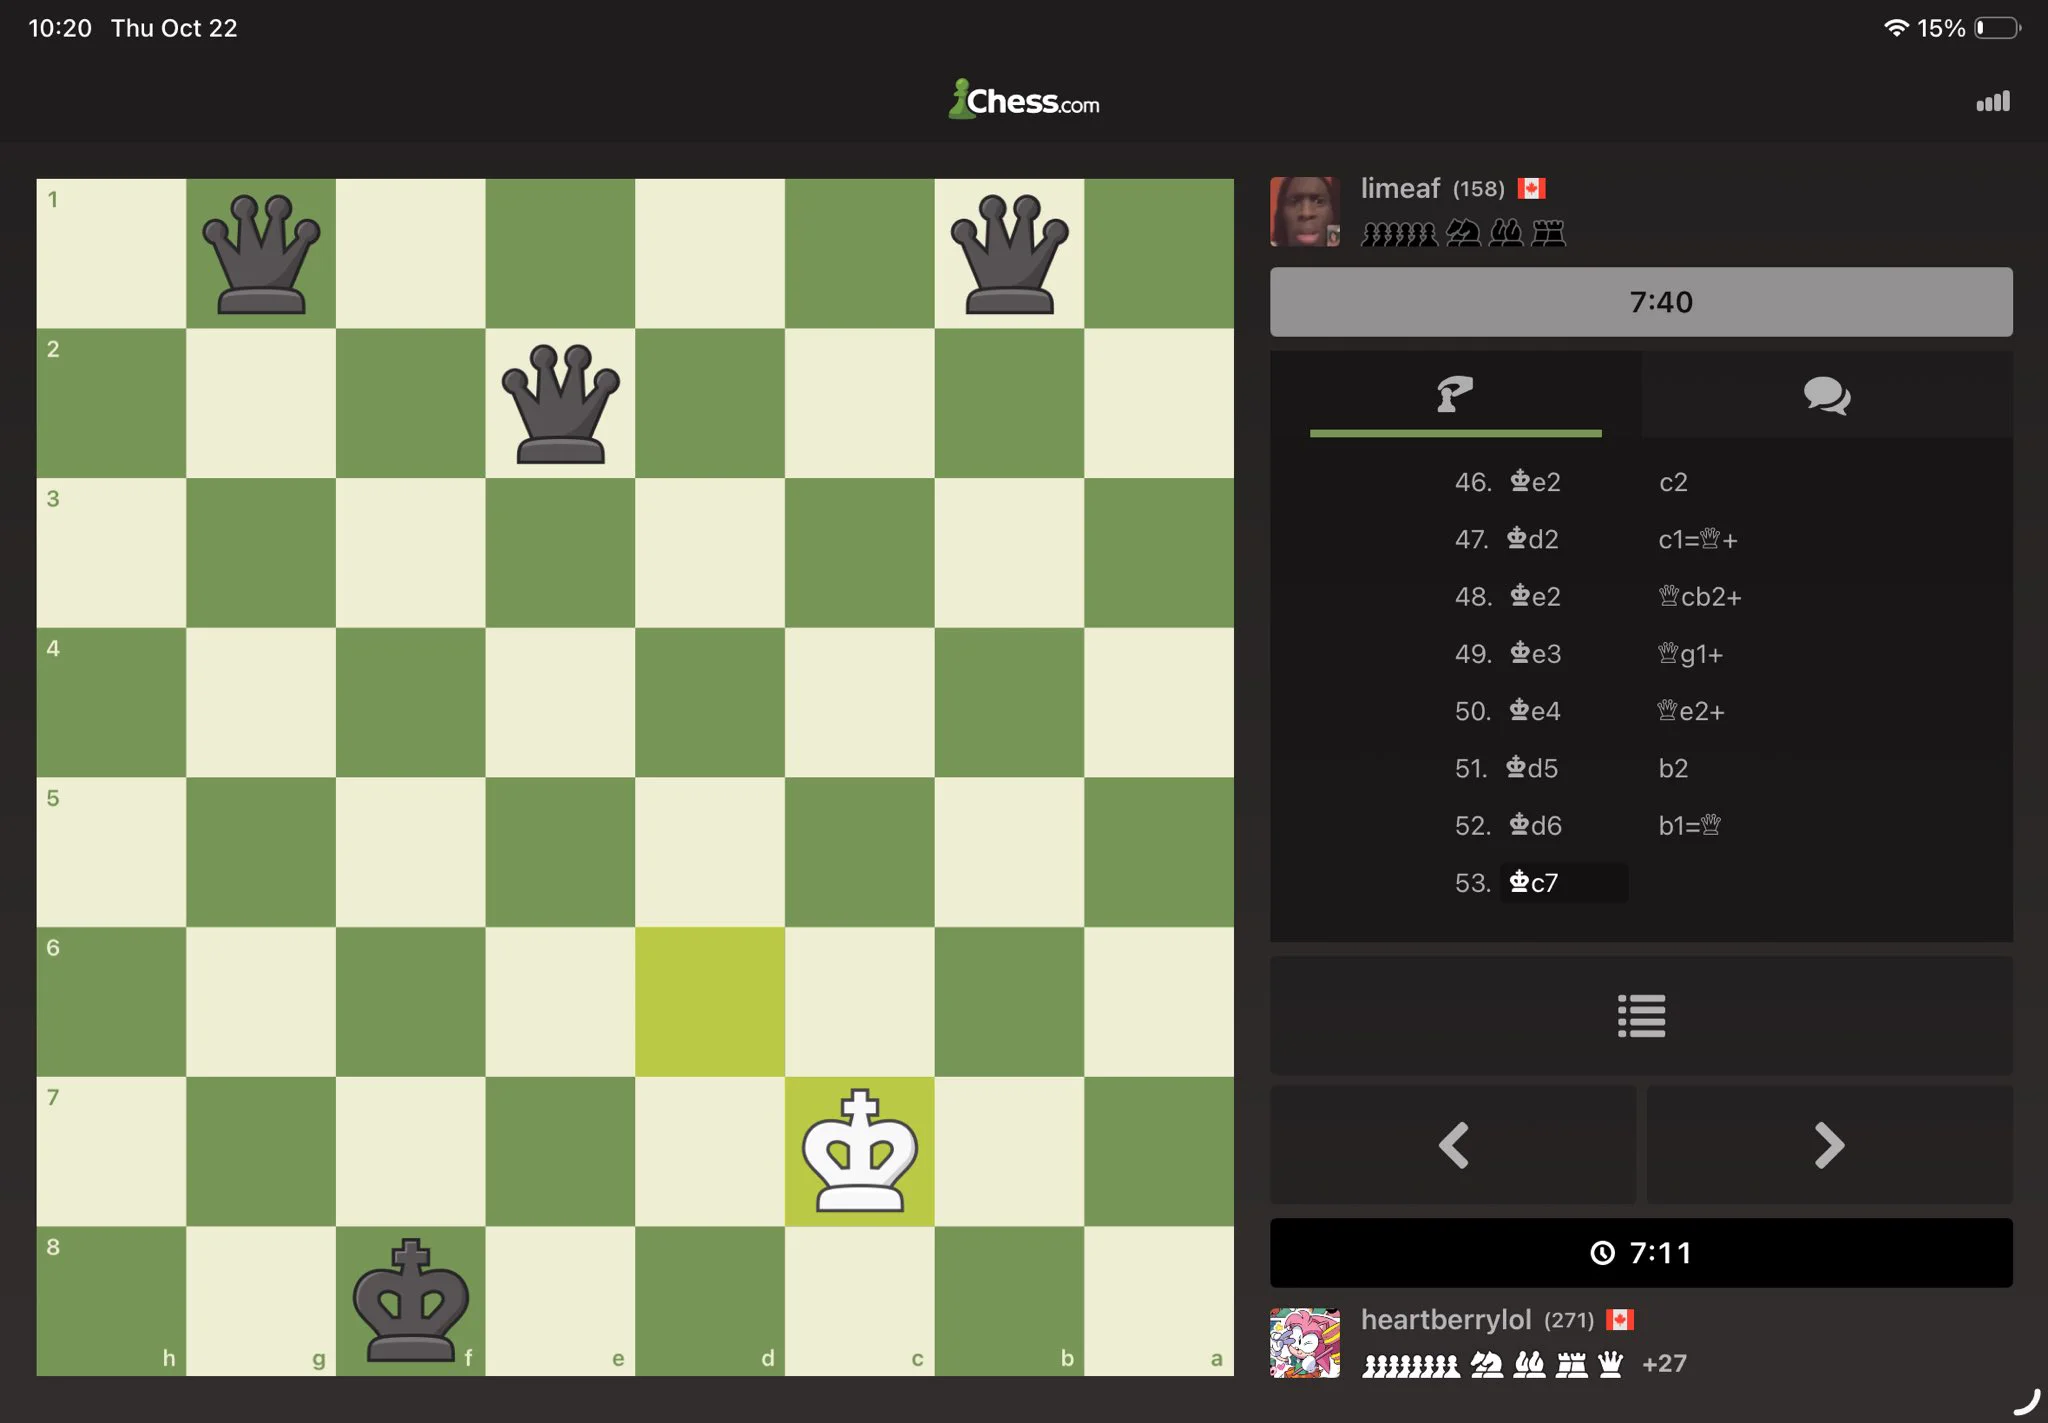Click heartberrylol's clock showing 7:11

[x=1641, y=1253]
